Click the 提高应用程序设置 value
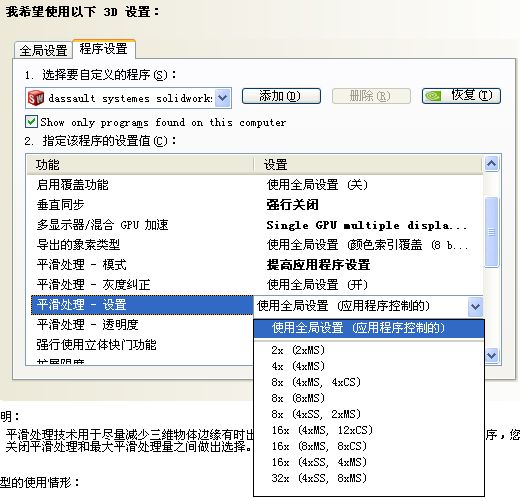 [x=318, y=265]
